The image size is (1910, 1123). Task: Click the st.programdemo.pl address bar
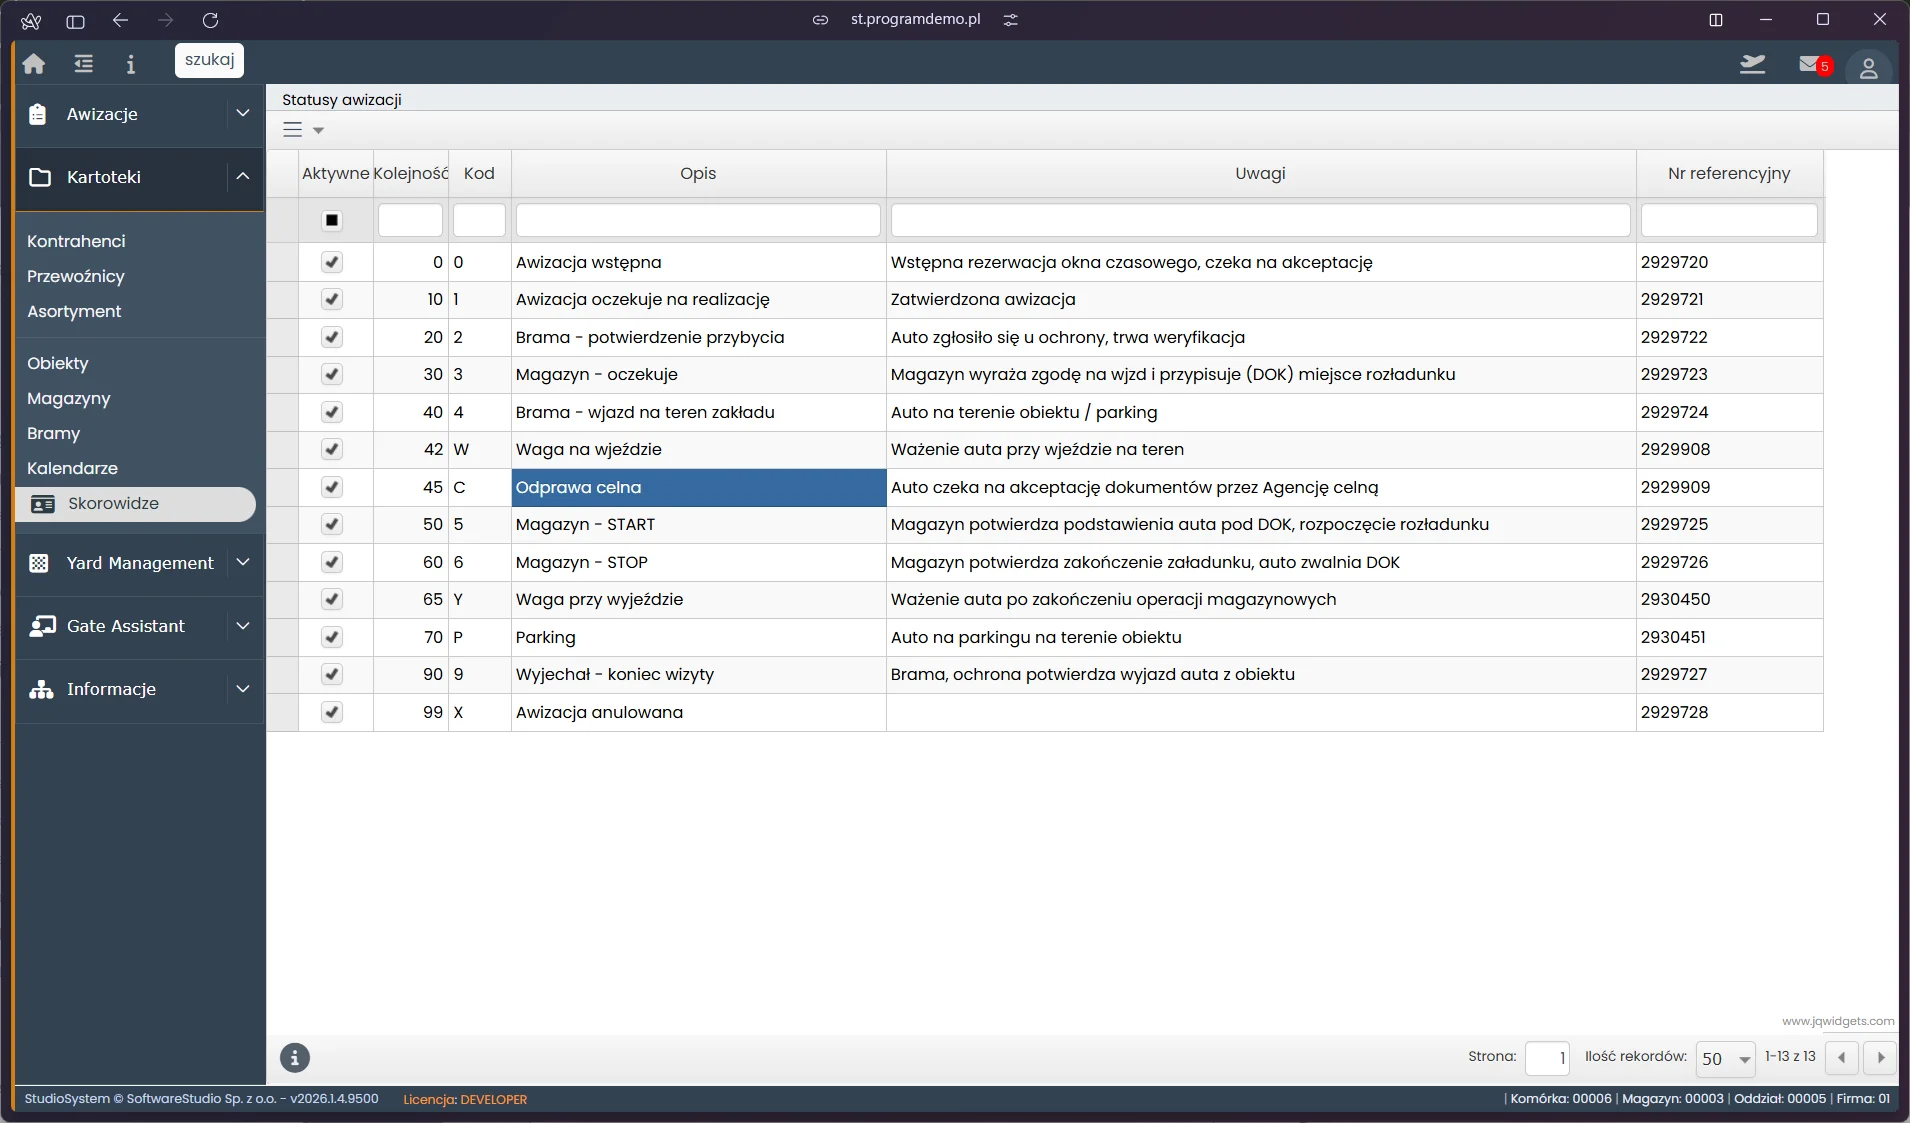coord(915,20)
